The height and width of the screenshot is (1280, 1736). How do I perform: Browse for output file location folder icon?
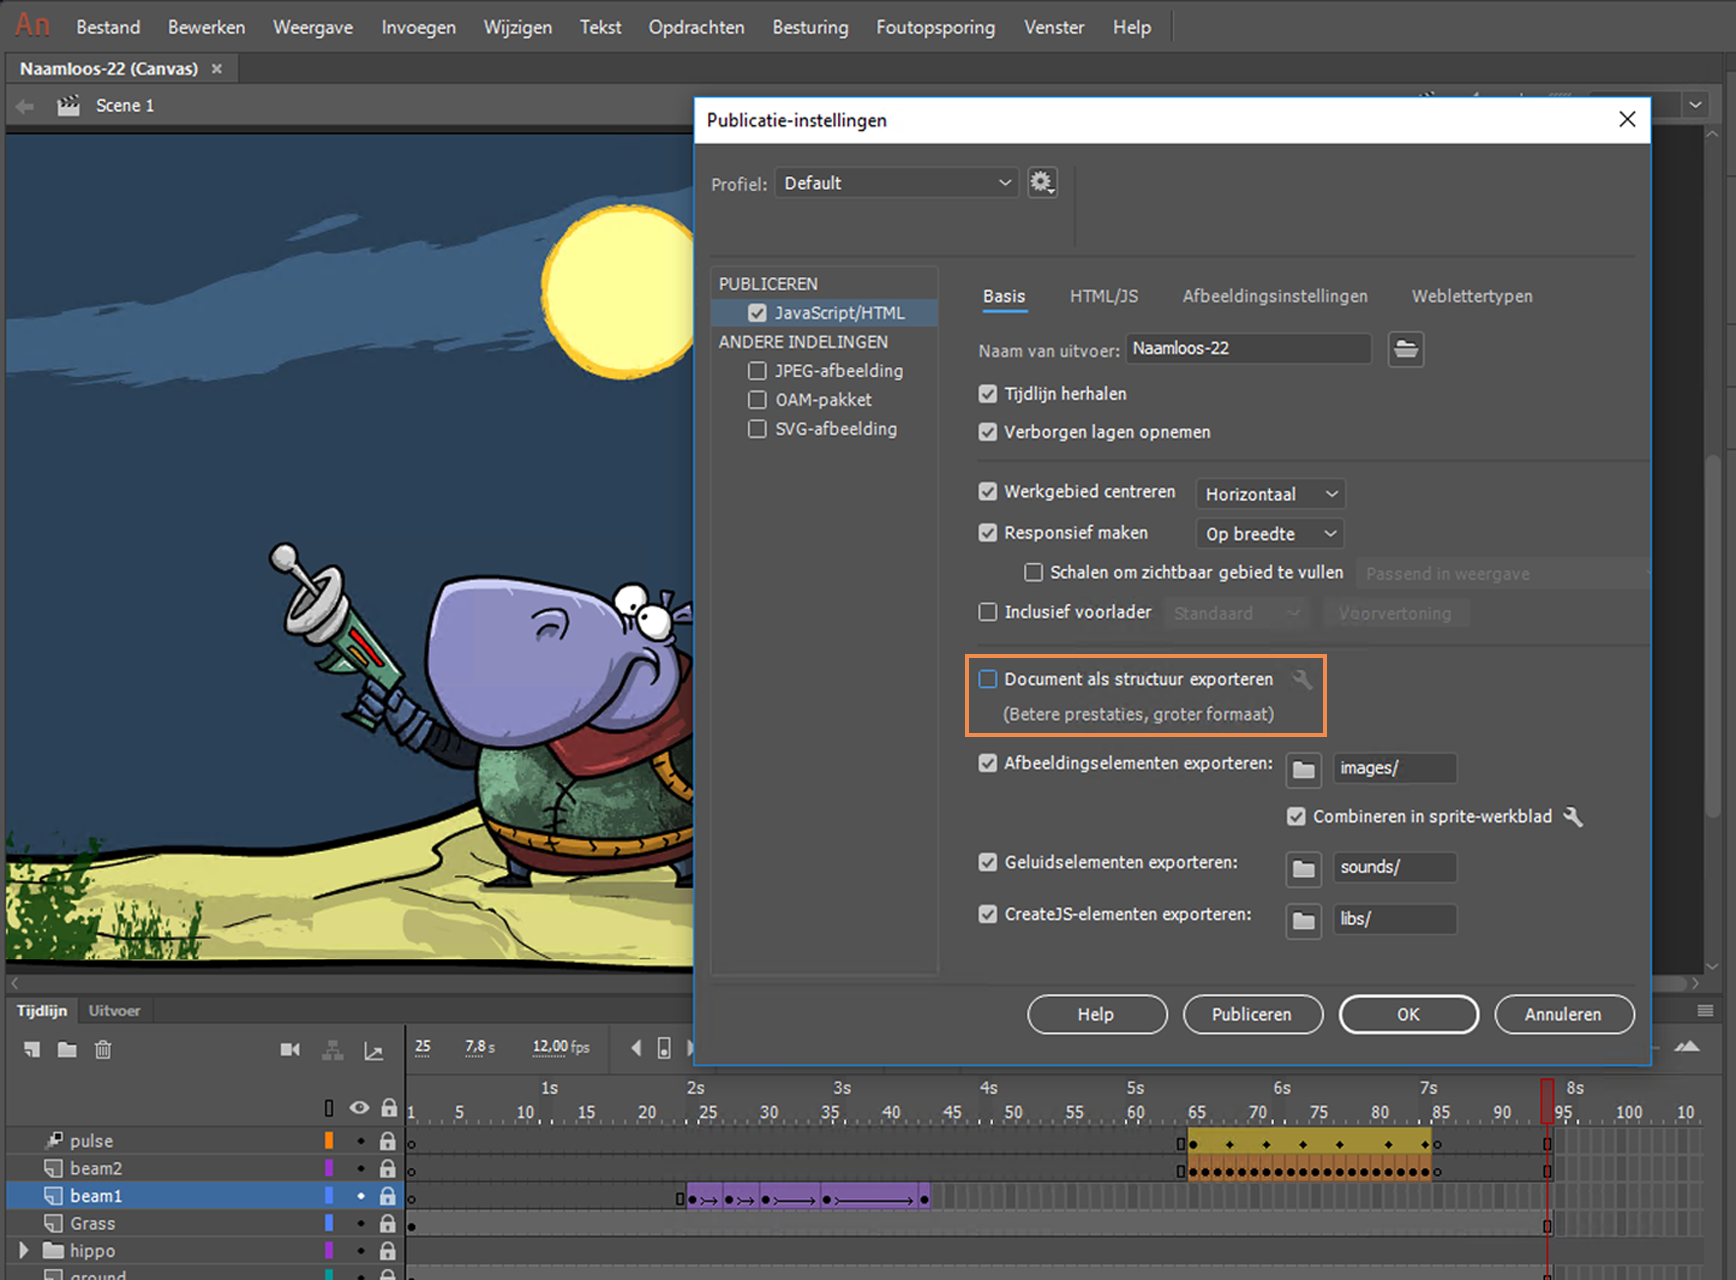point(1405,349)
